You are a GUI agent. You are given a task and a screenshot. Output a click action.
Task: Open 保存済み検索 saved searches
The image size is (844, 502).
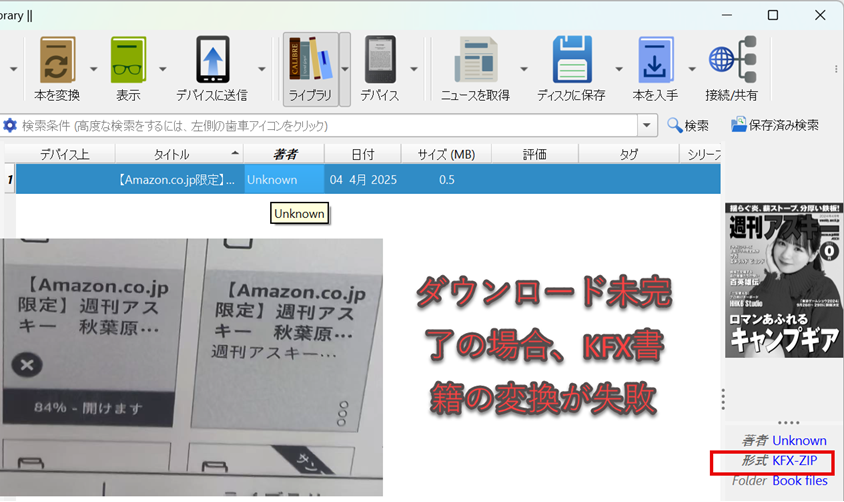[x=775, y=125]
